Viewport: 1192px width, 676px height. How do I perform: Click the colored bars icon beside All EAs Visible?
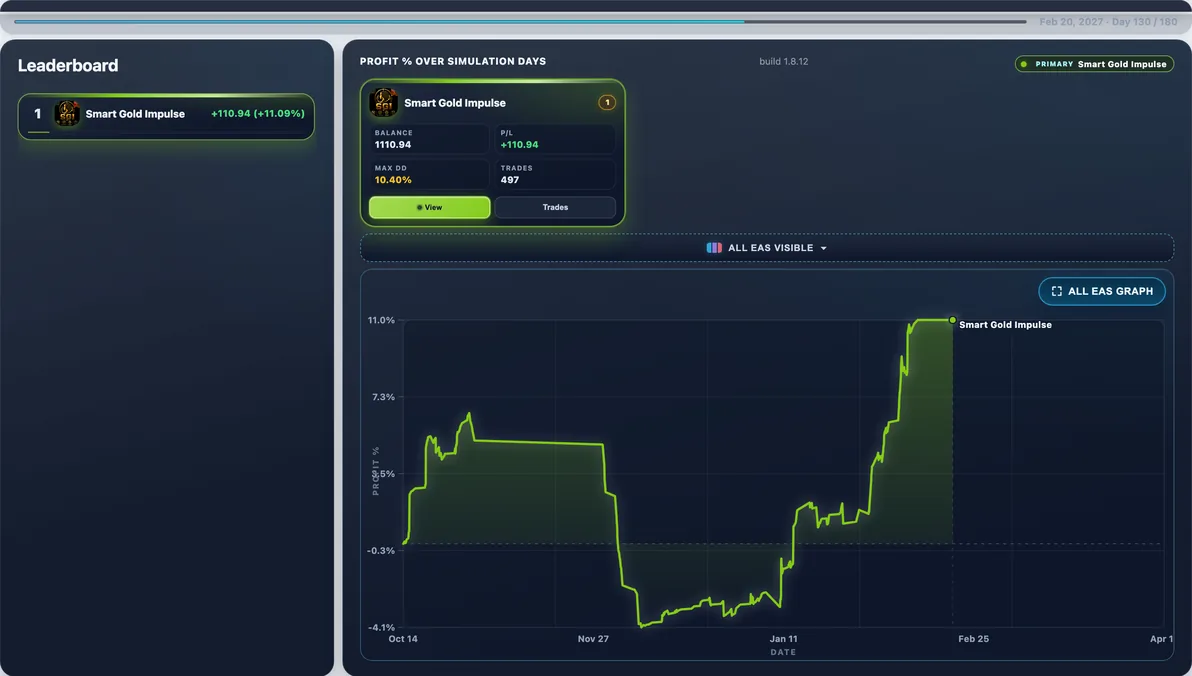tap(714, 248)
